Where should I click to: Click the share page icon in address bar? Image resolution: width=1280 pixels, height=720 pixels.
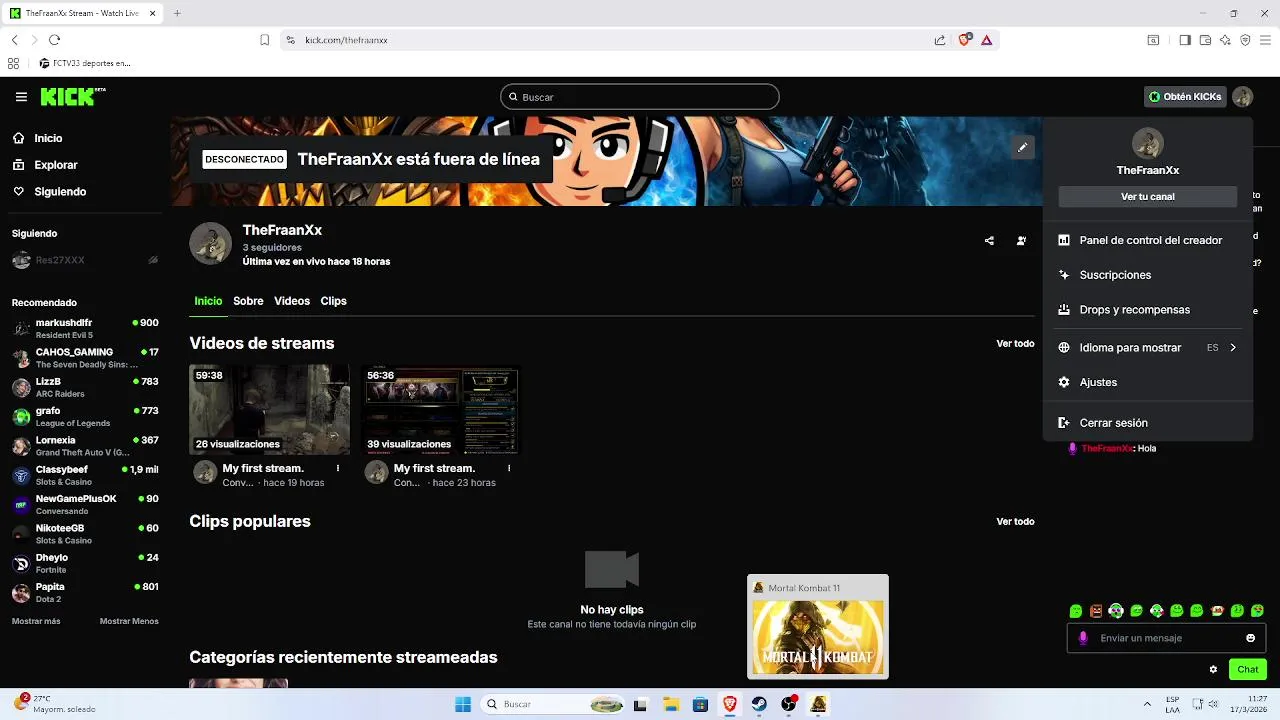(940, 40)
